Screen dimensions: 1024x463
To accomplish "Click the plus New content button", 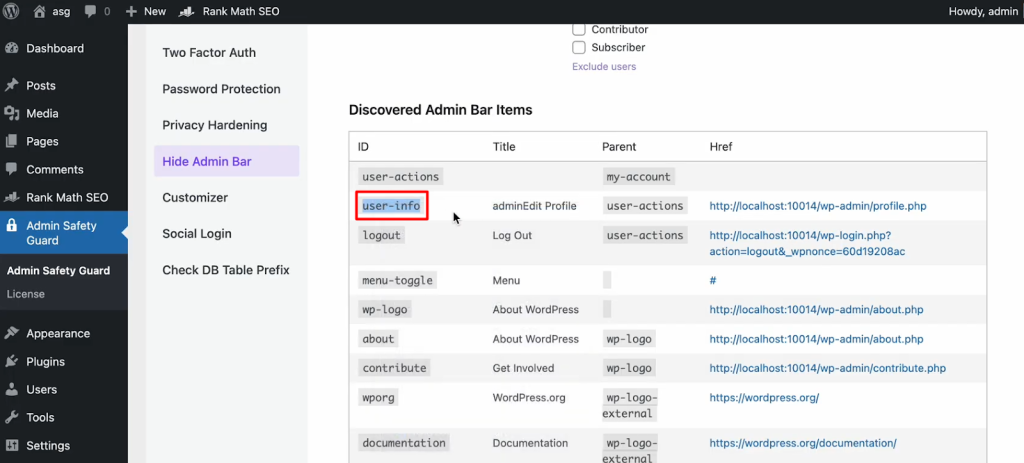I will 146,11.
